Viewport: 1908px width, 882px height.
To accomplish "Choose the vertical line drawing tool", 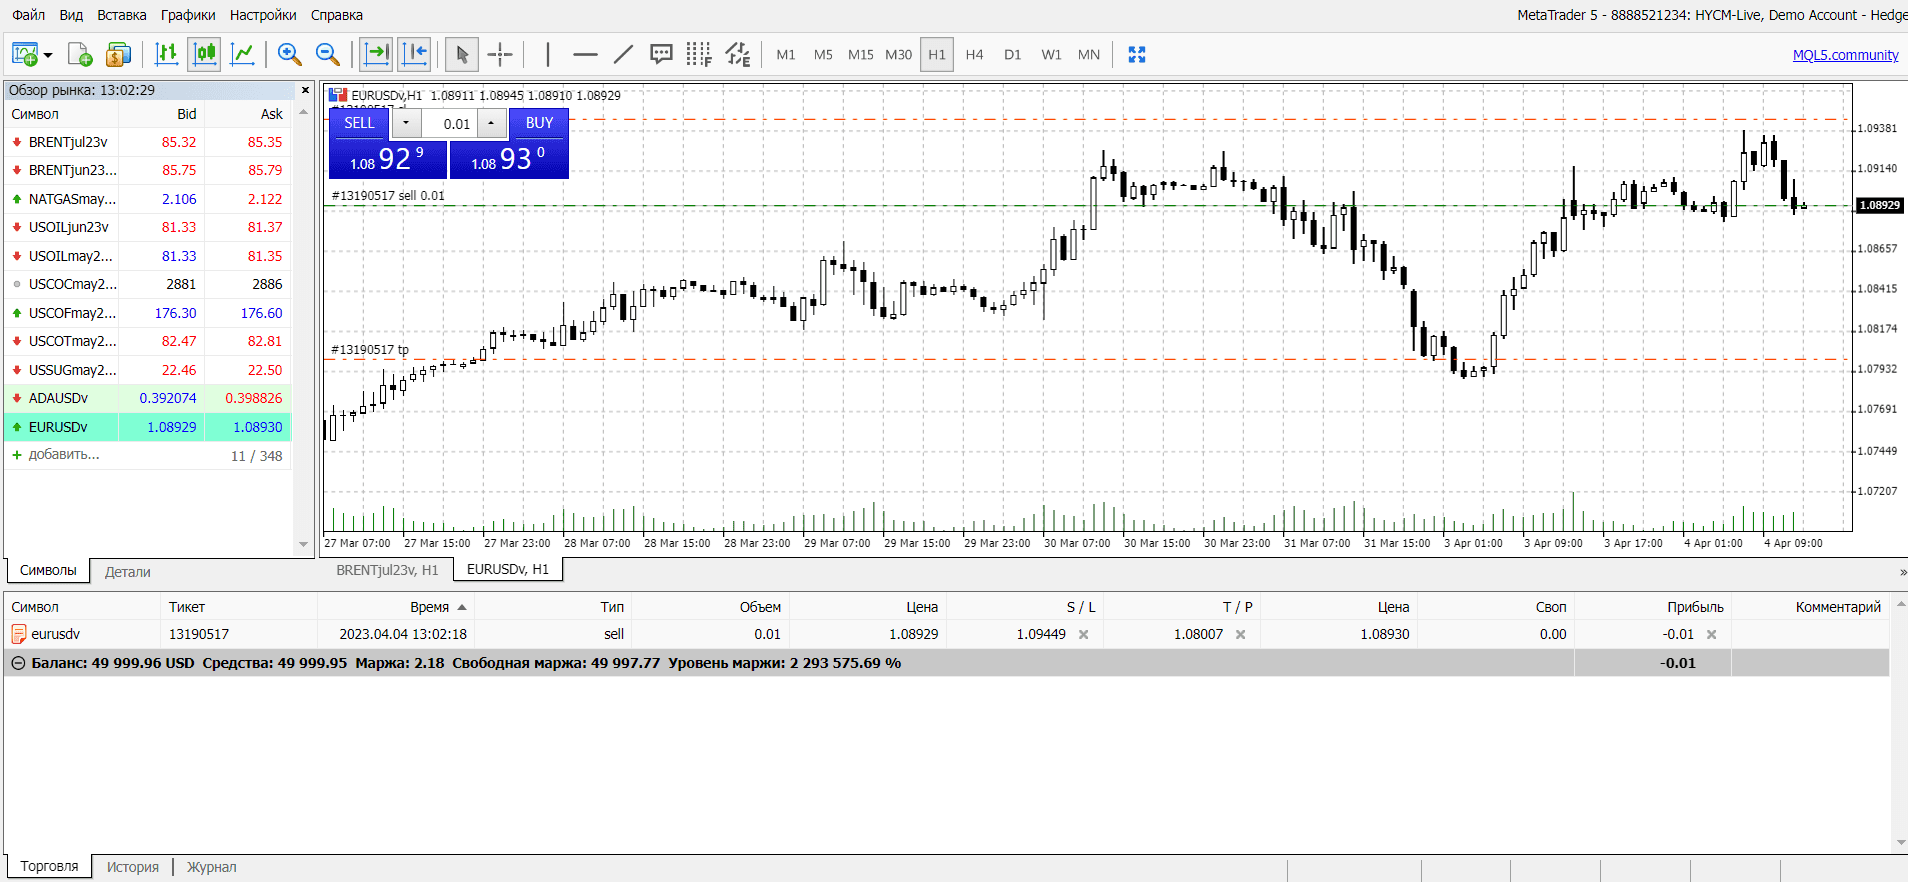I will click(548, 55).
